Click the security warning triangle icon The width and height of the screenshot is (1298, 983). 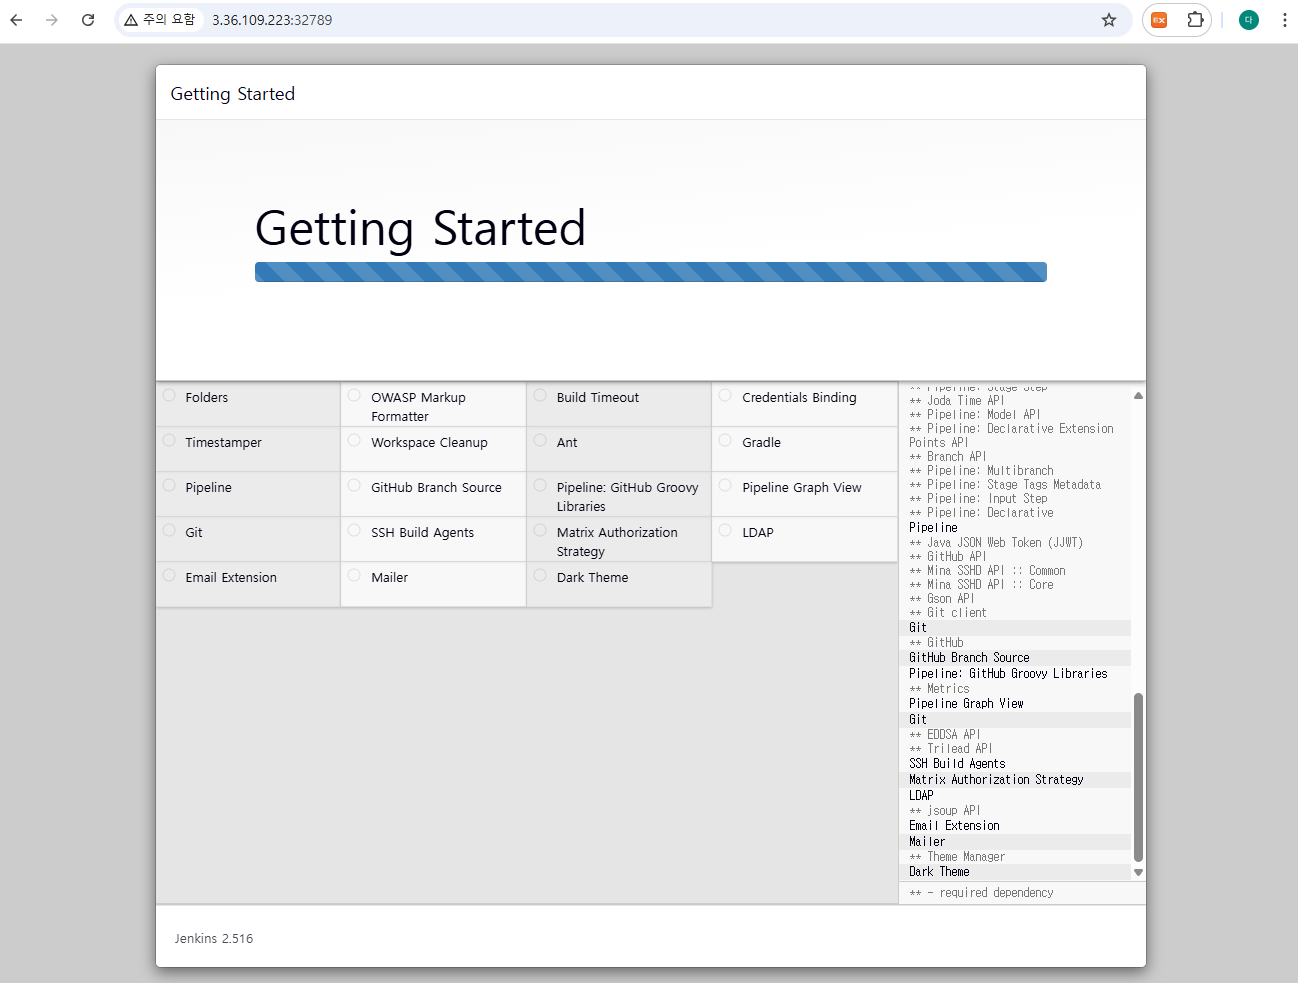131,20
